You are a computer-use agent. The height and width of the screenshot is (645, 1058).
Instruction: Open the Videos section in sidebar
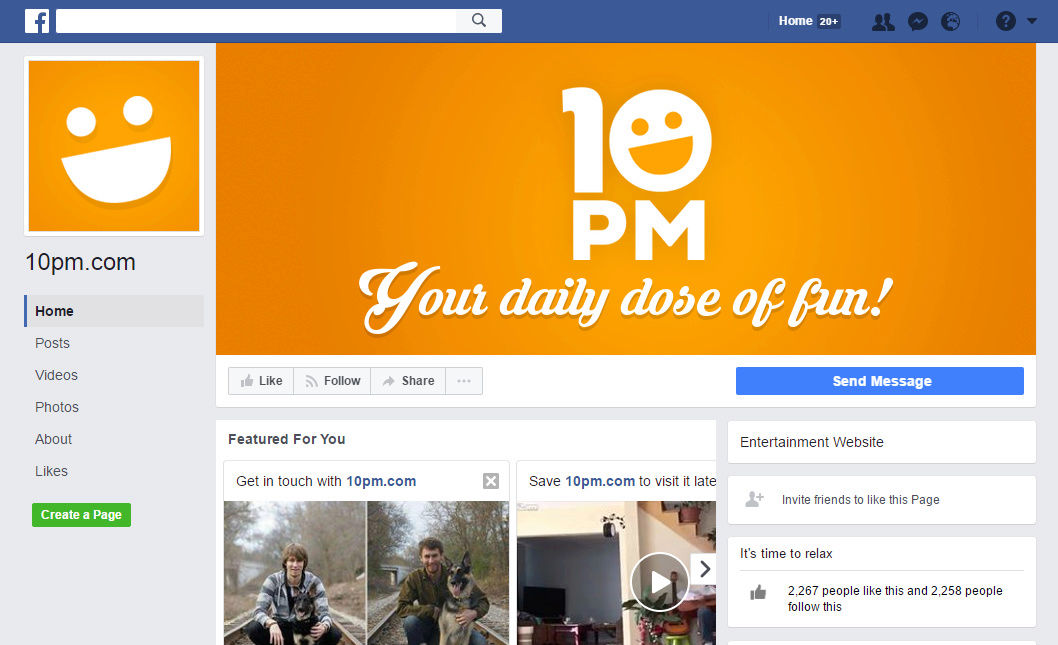(x=57, y=375)
